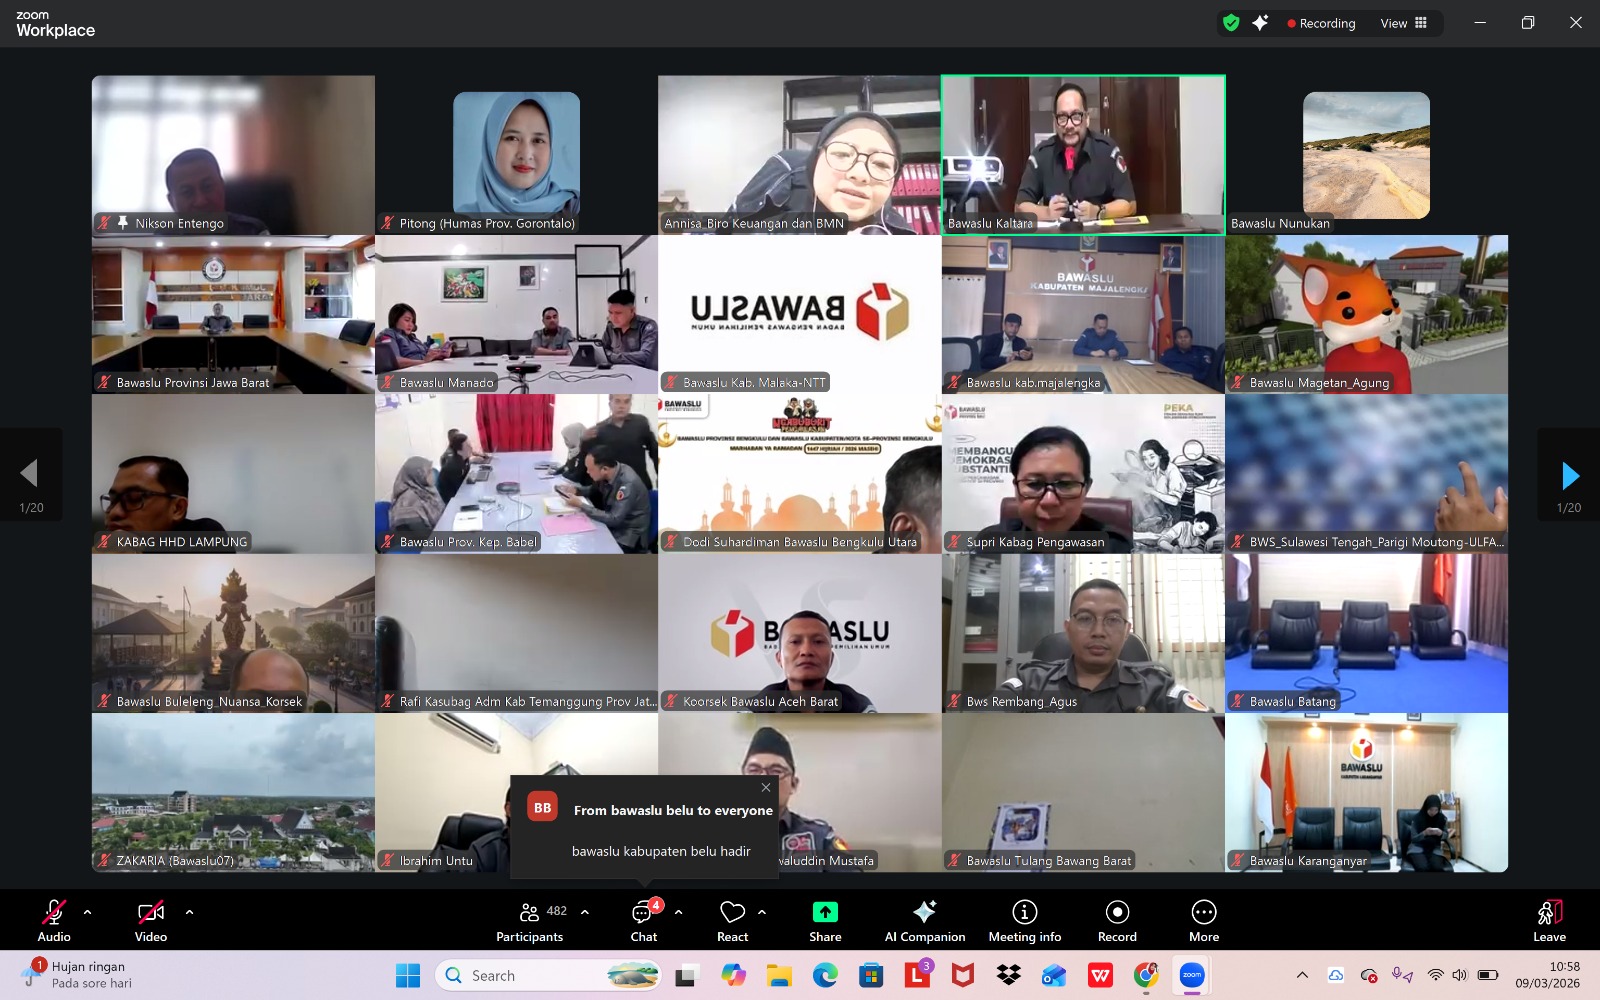1600x1000 pixels.
Task: Open Microsoft Store from the taskbar
Action: [x=871, y=975]
